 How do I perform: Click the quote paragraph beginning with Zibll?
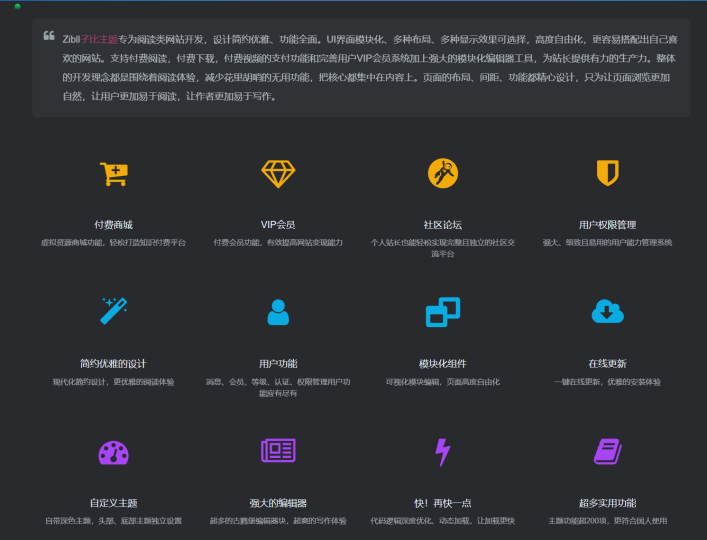point(370,68)
